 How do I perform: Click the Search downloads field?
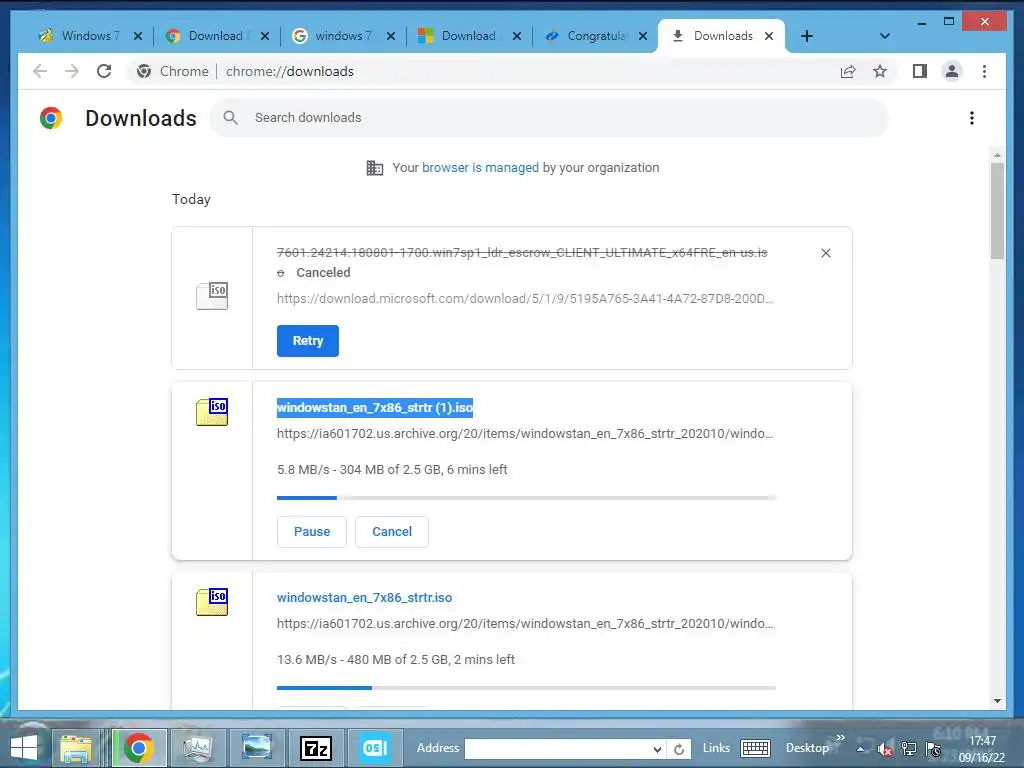pyautogui.click(x=549, y=118)
